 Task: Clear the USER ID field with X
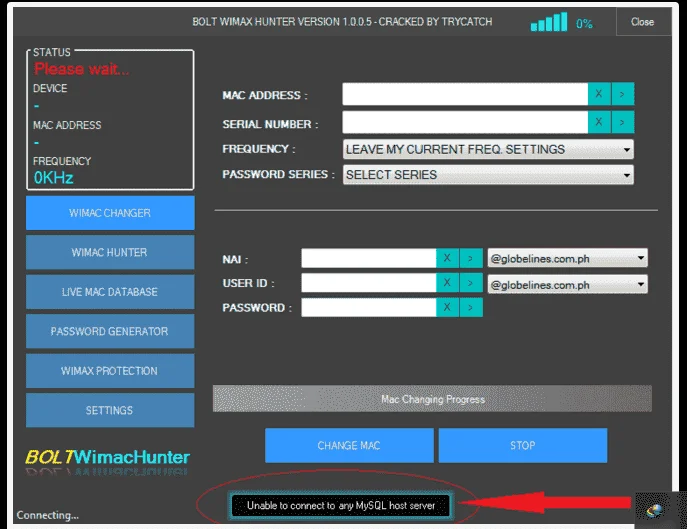pos(447,283)
